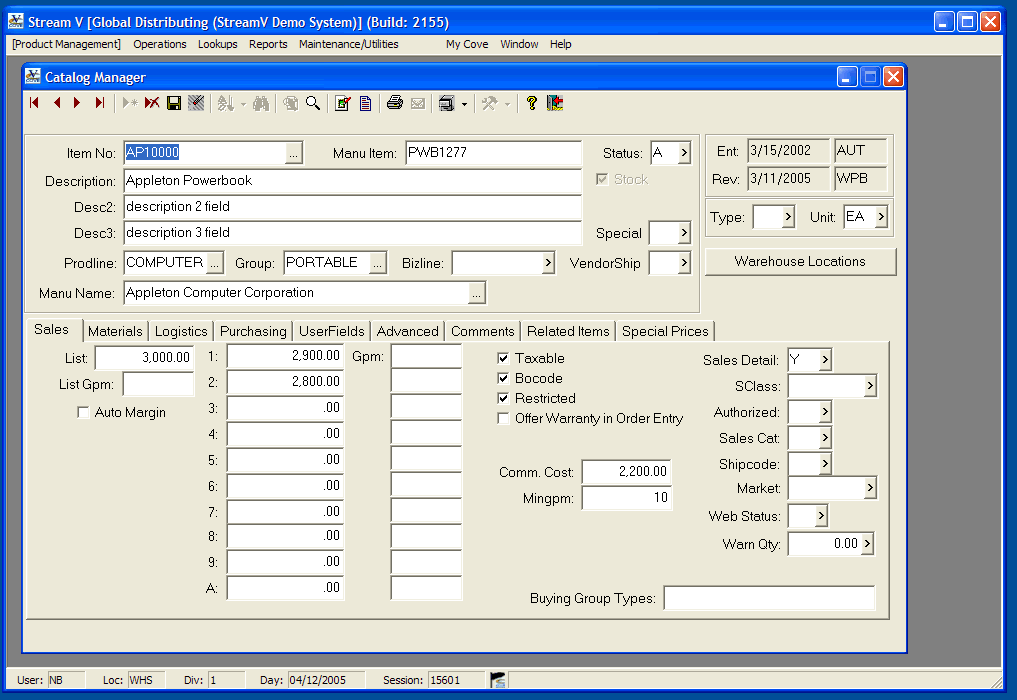Click the Stream V application title icon

[x=16, y=21]
